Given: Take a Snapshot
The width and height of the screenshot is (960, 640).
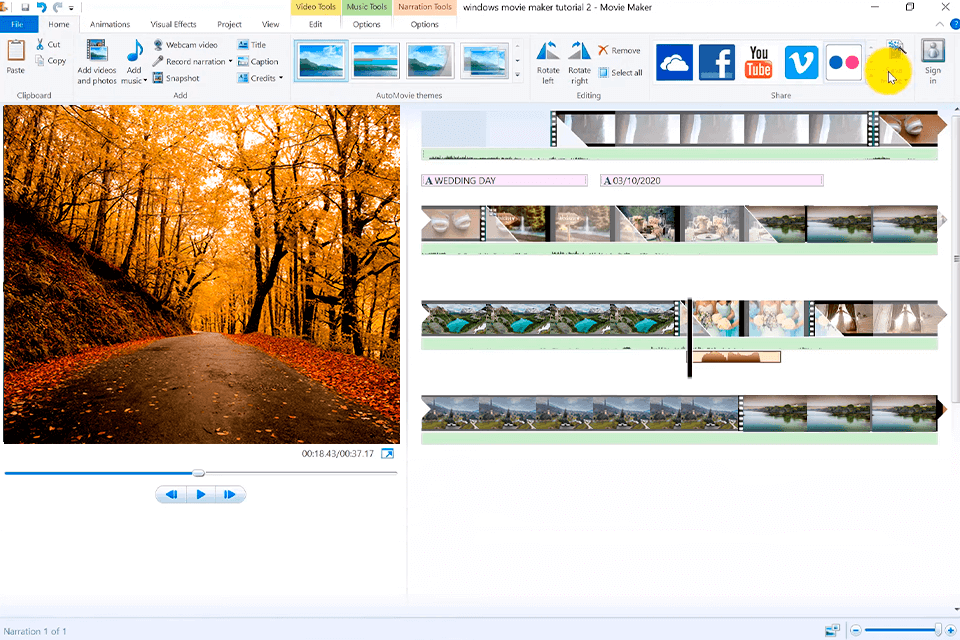Looking at the screenshot, I should click(x=176, y=78).
